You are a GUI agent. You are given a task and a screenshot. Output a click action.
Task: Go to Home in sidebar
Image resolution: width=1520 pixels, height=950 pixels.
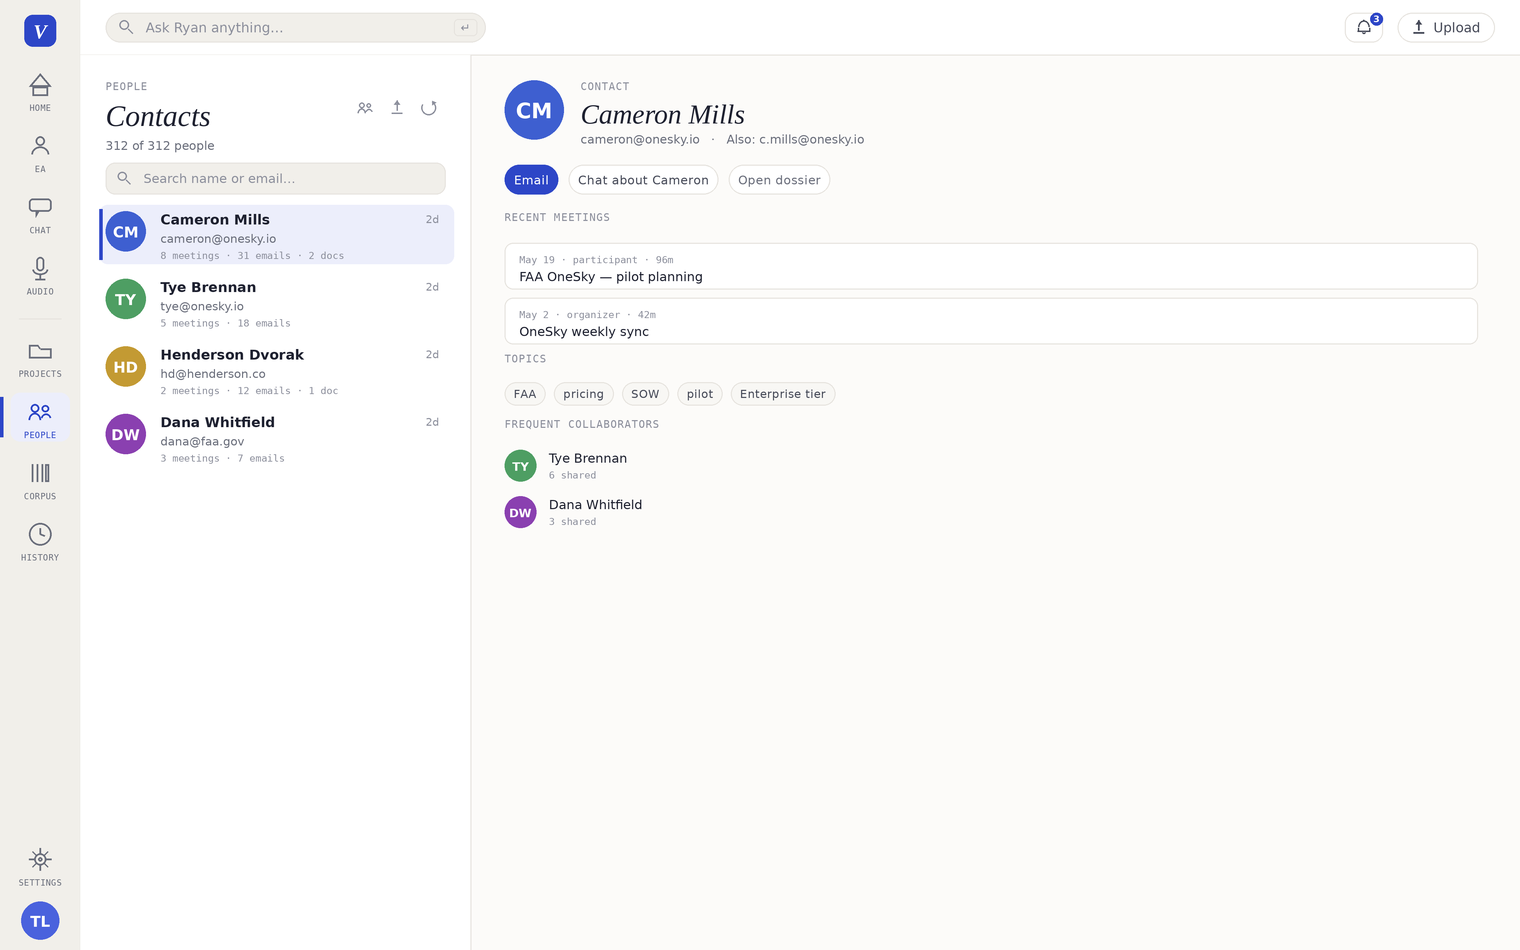point(40,93)
